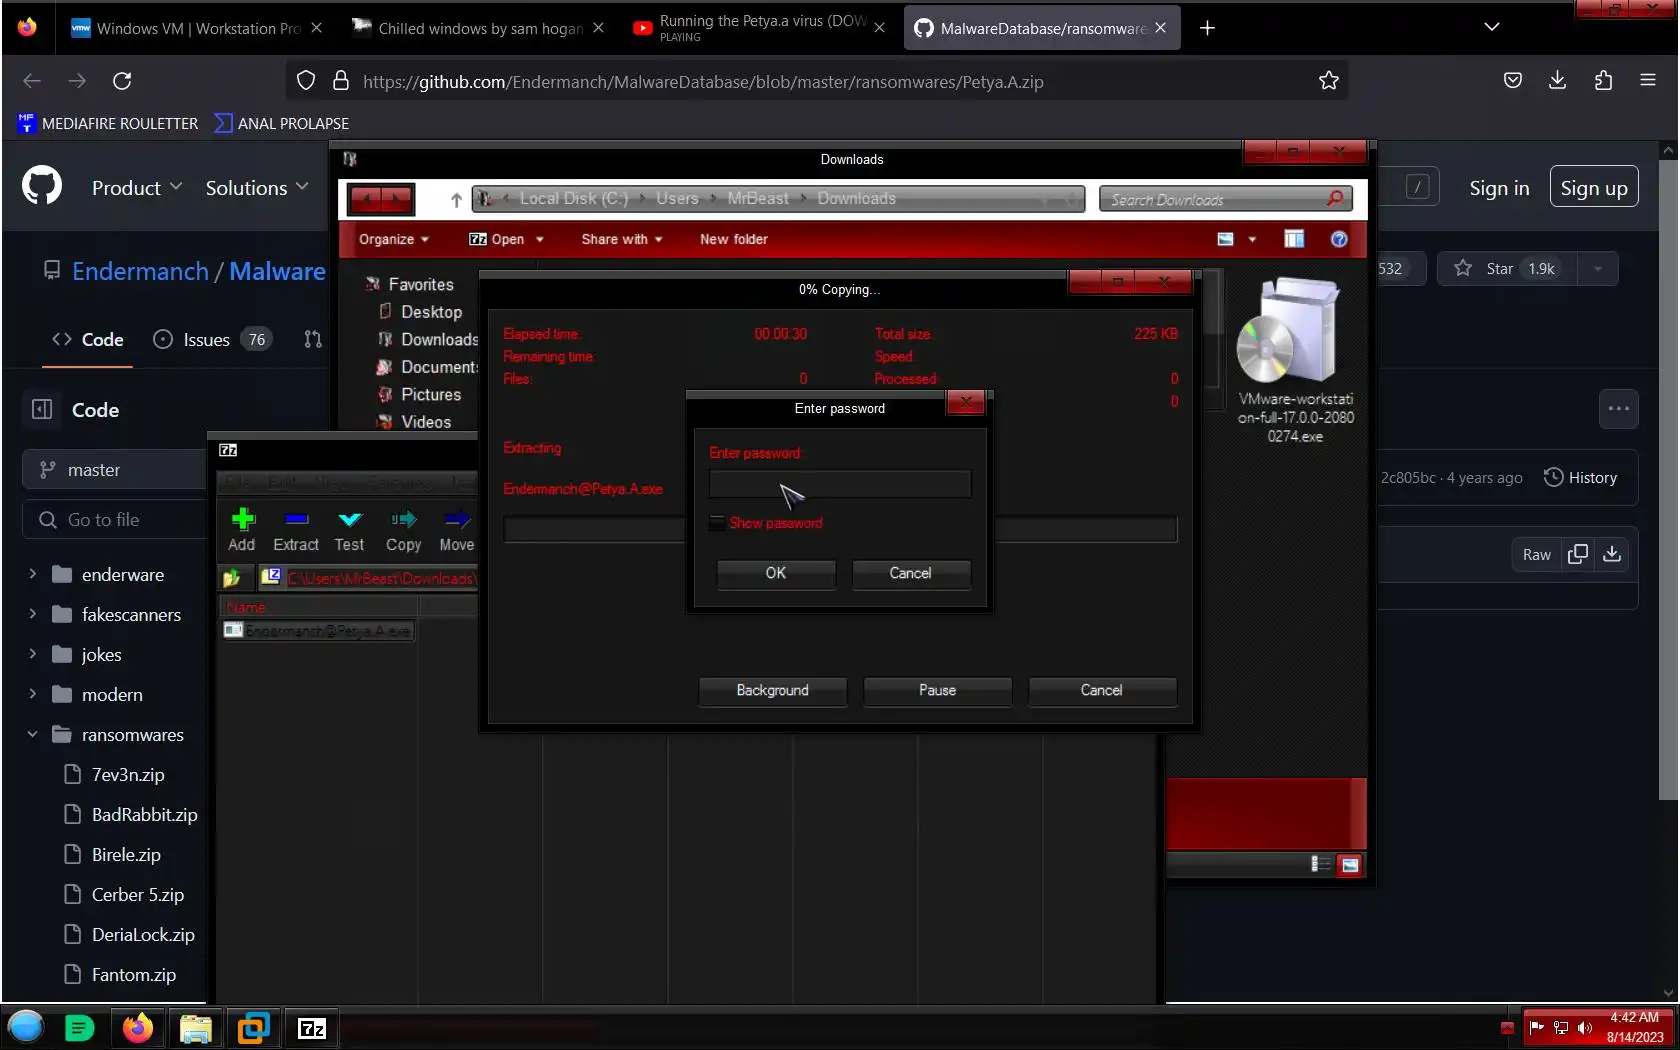This screenshot has height=1050, width=1680.
Task: Click the Windows Start orb
Action: [26, 1027]
